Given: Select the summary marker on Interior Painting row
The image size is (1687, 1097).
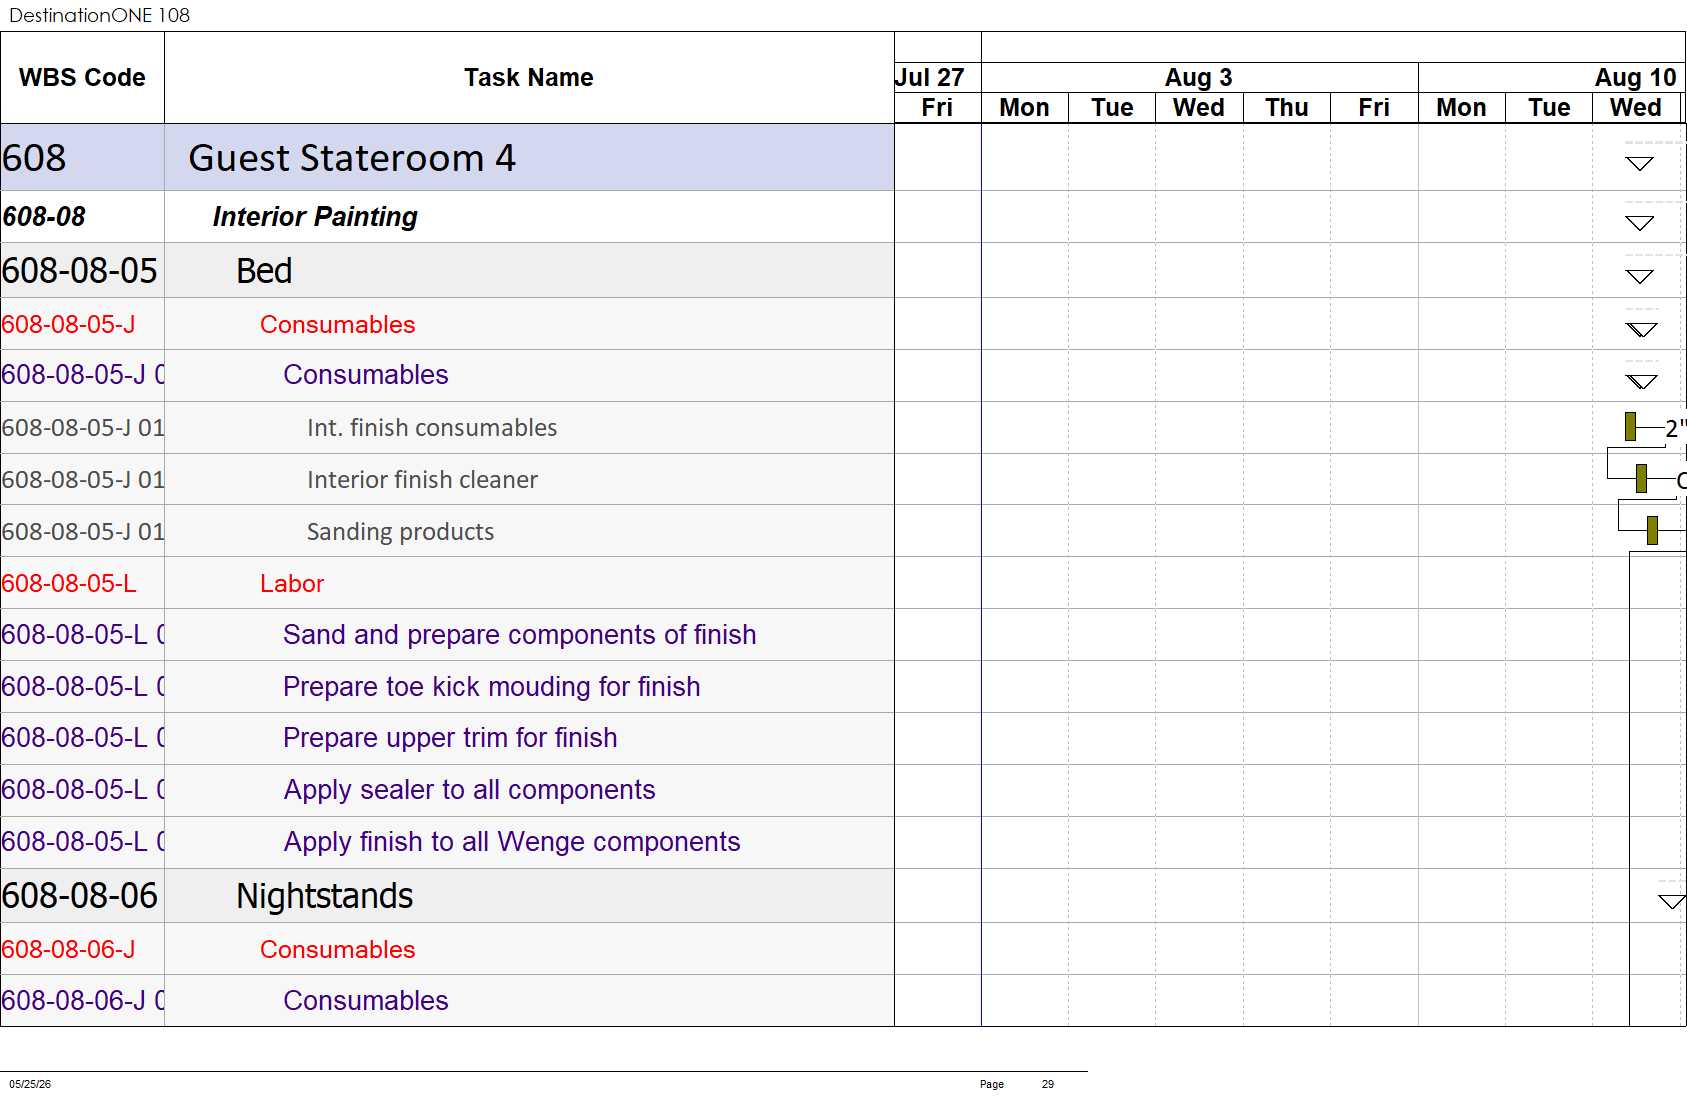Looking at the screenshot, I should (1639, 223).
